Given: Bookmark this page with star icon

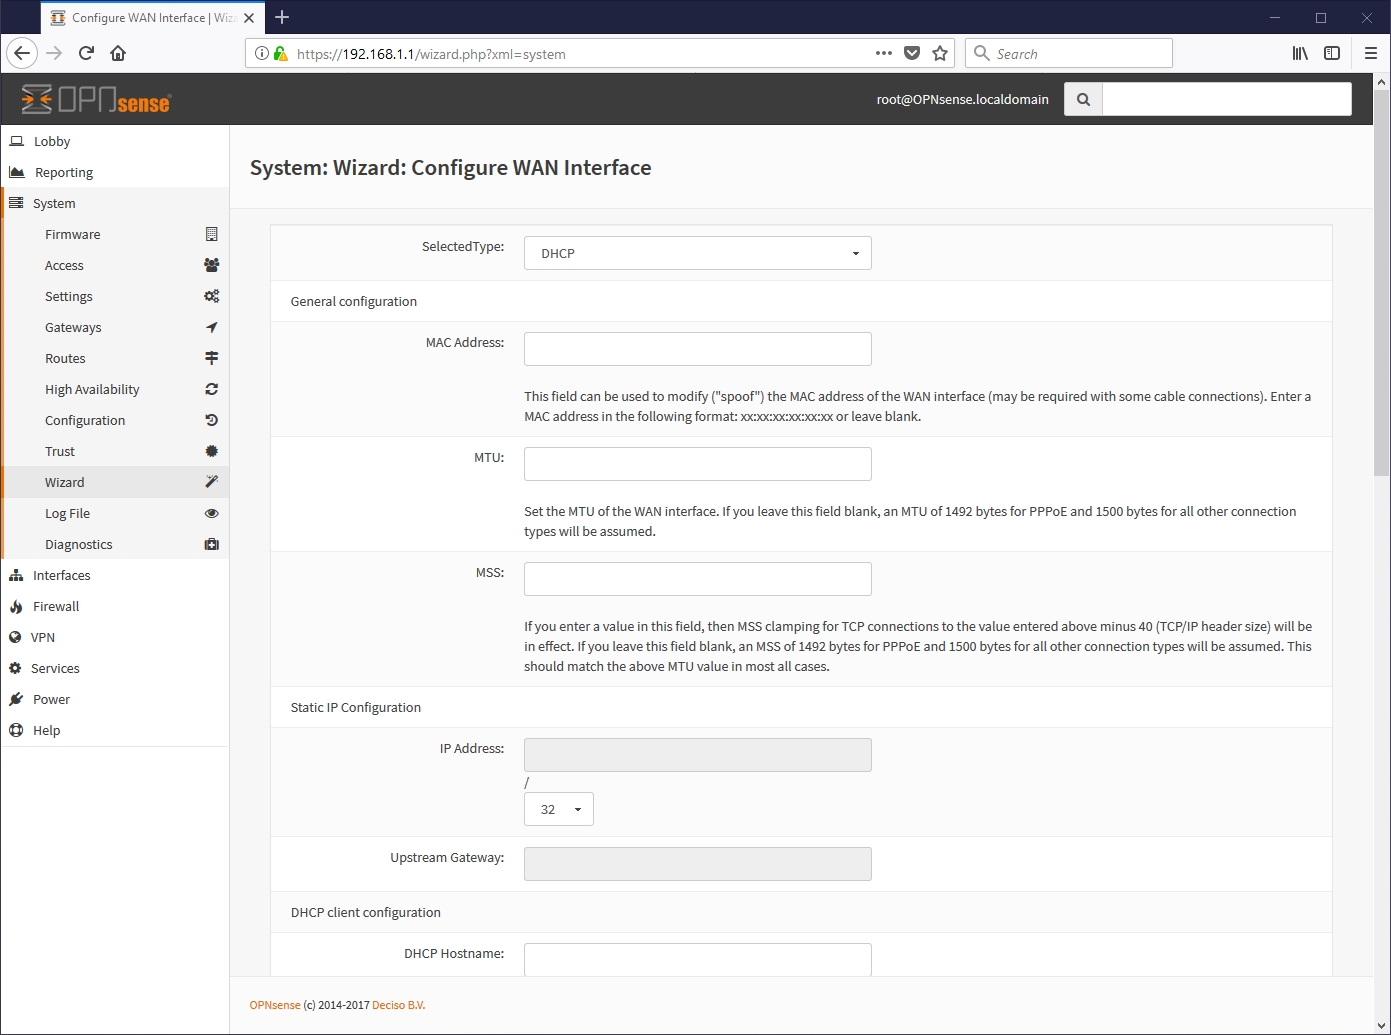Looking at the screenshot, I should point(940,54).
